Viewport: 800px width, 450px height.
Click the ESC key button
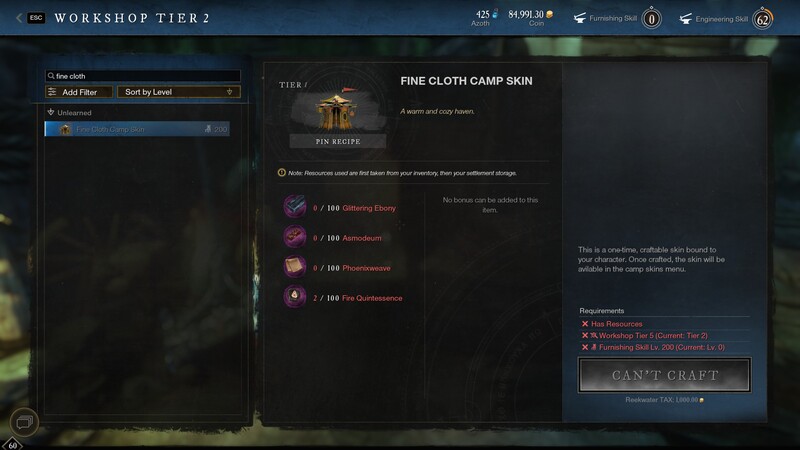[36, 18]
